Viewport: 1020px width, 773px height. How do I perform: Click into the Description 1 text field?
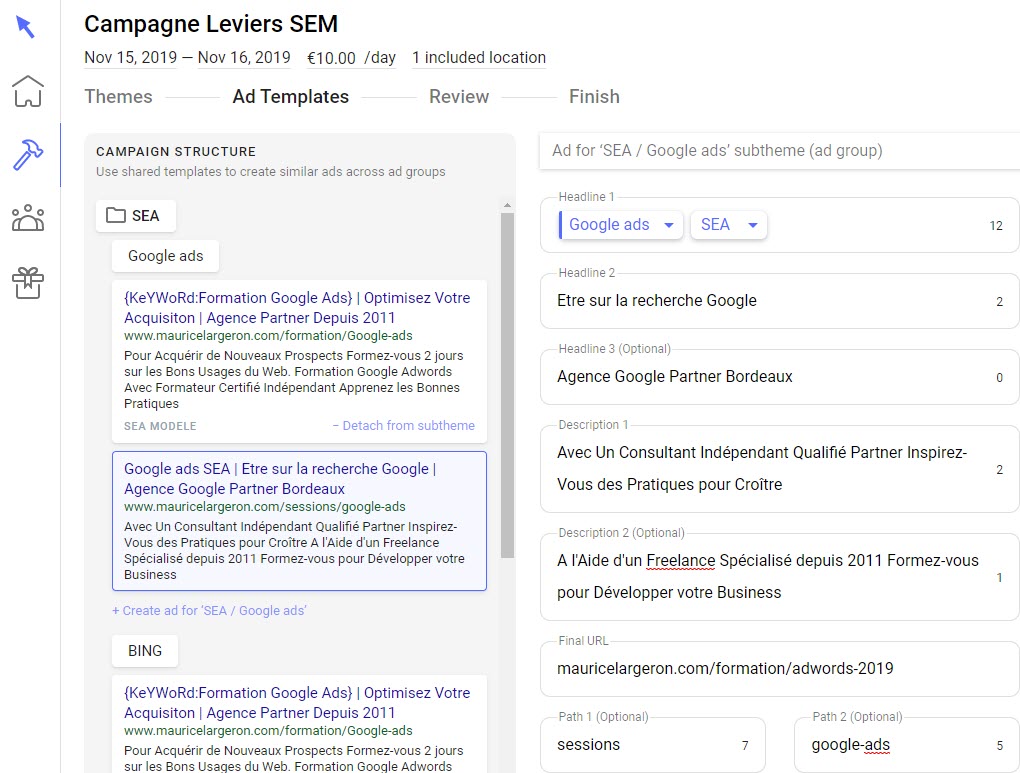pyautogui.click(x=779, y=468)
